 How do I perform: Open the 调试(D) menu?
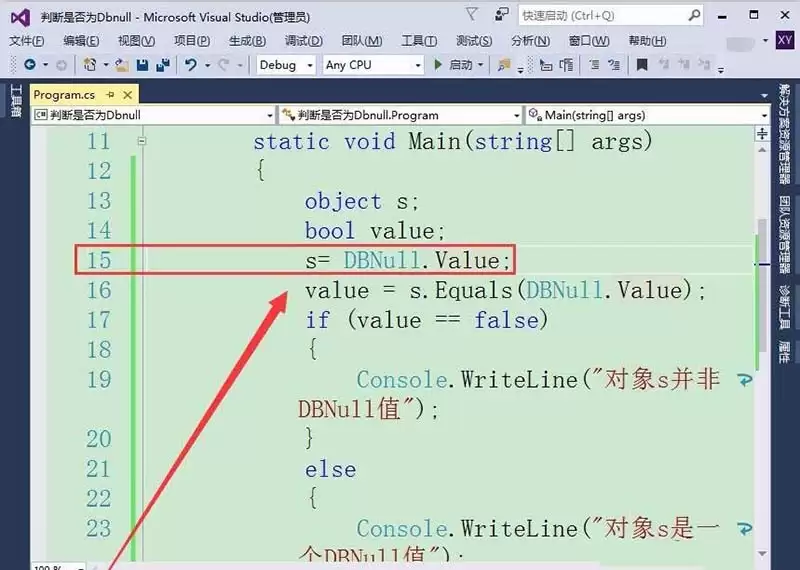[x=304, y=41]
